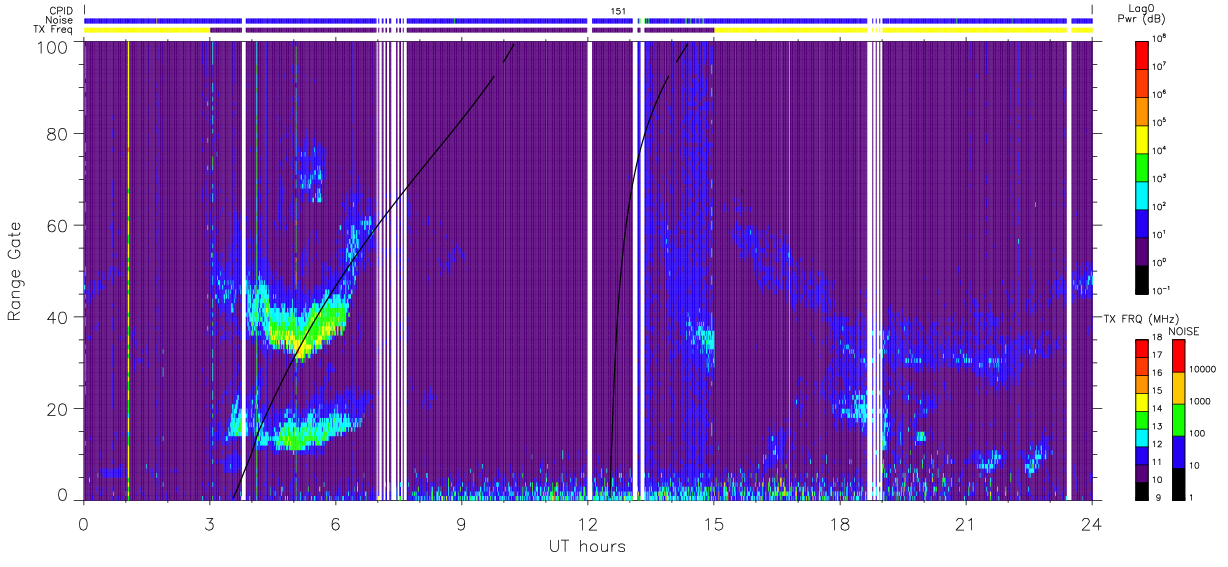1228x567 pixels.
Task: Select the red segment of the NOISE colorbar
Action: pyautogui.click(x=1178, y=355)
